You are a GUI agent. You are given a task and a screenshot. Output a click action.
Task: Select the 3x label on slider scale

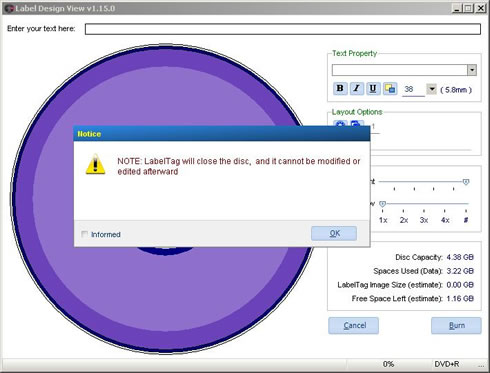pyautogui.click(x=424, y=220)
